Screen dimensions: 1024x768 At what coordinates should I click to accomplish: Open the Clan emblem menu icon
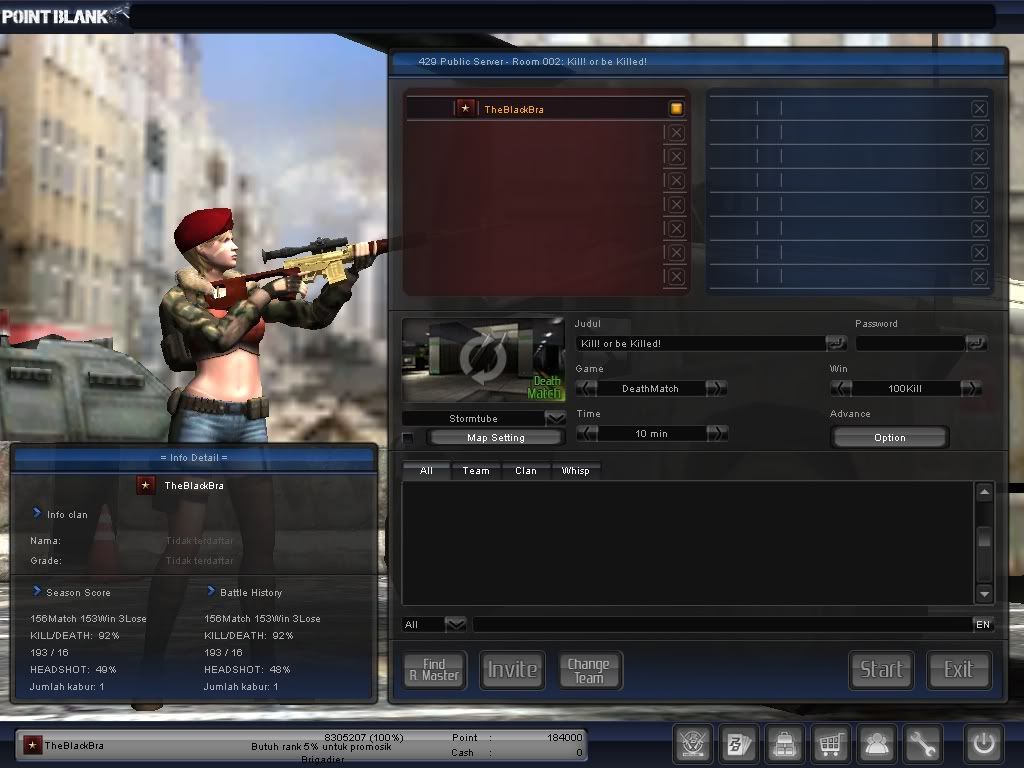[x=692, y=743]
